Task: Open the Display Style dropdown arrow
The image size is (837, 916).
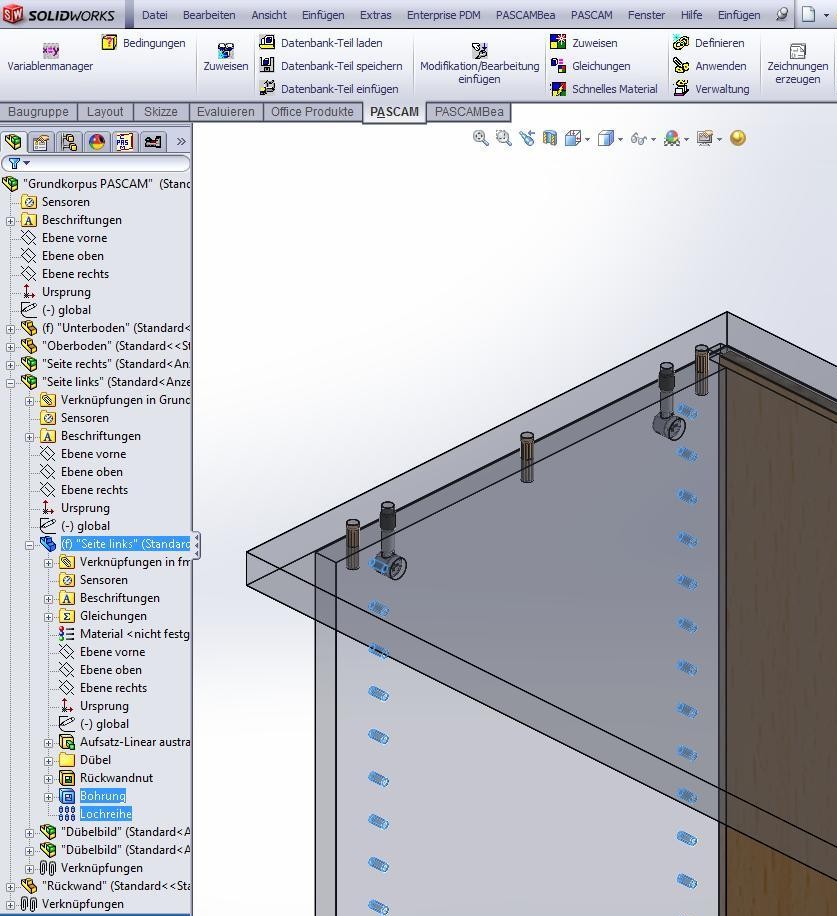Action: [620, 140]
